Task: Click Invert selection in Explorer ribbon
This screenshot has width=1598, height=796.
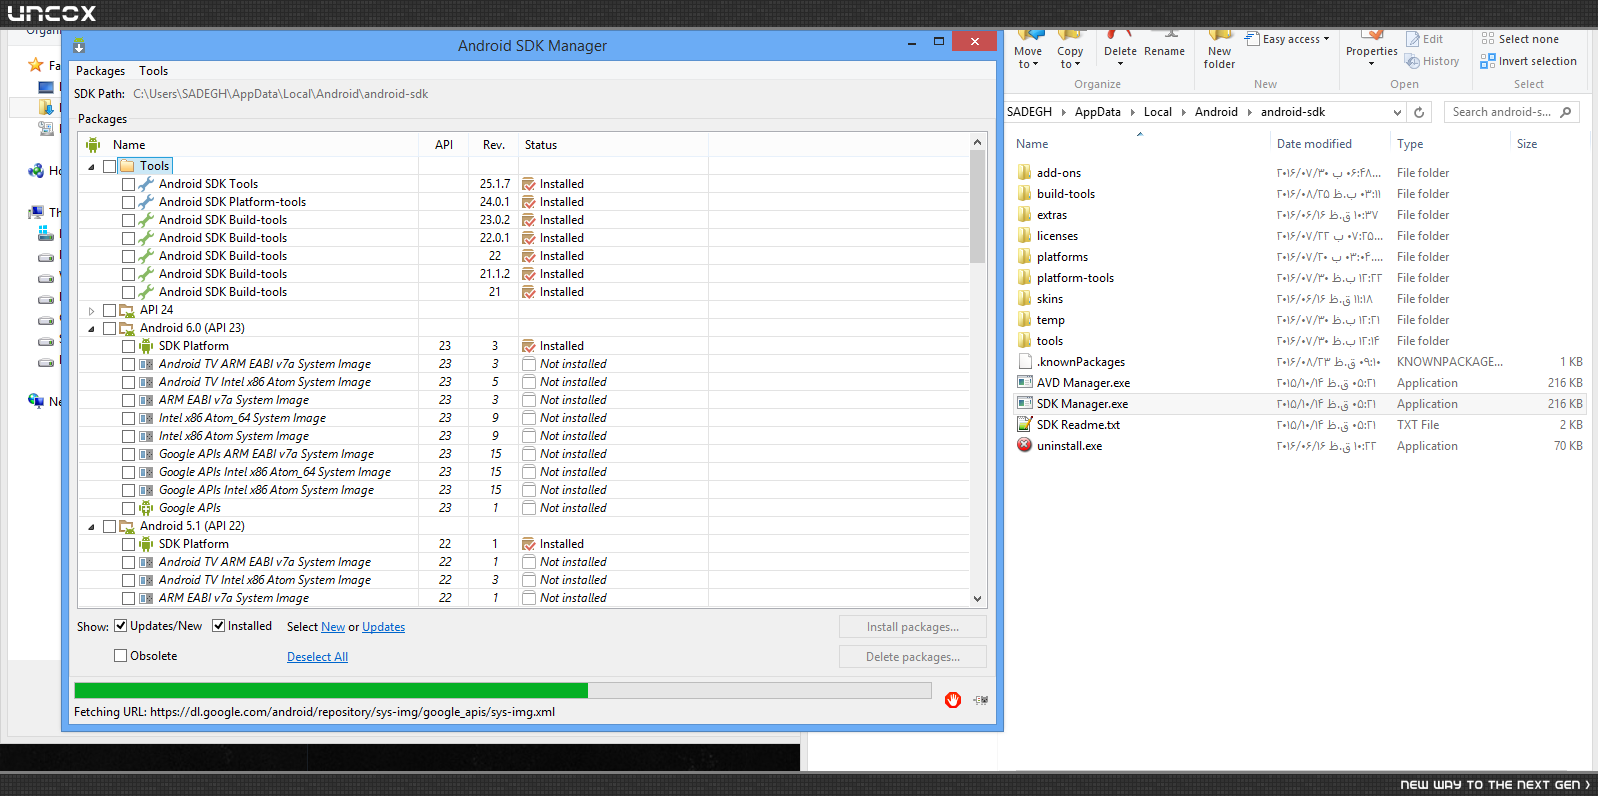Action: pos(1529,61)
